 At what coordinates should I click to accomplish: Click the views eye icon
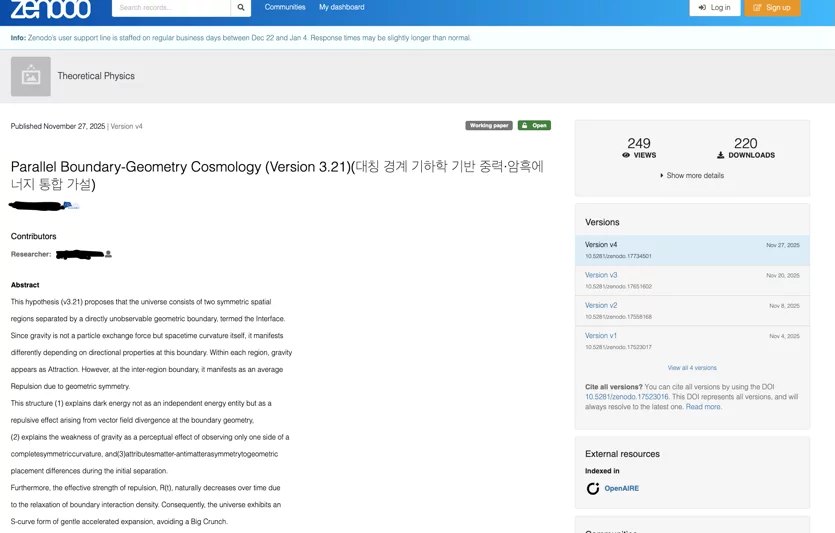626,155
